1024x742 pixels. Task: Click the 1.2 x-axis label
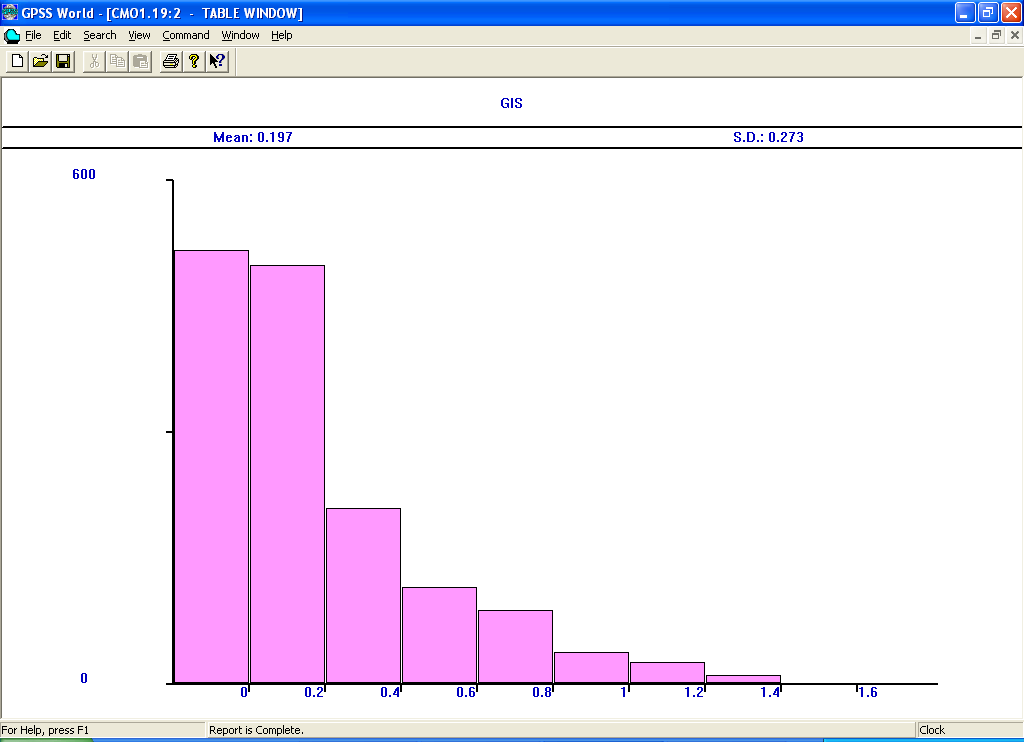pos(694,692)
